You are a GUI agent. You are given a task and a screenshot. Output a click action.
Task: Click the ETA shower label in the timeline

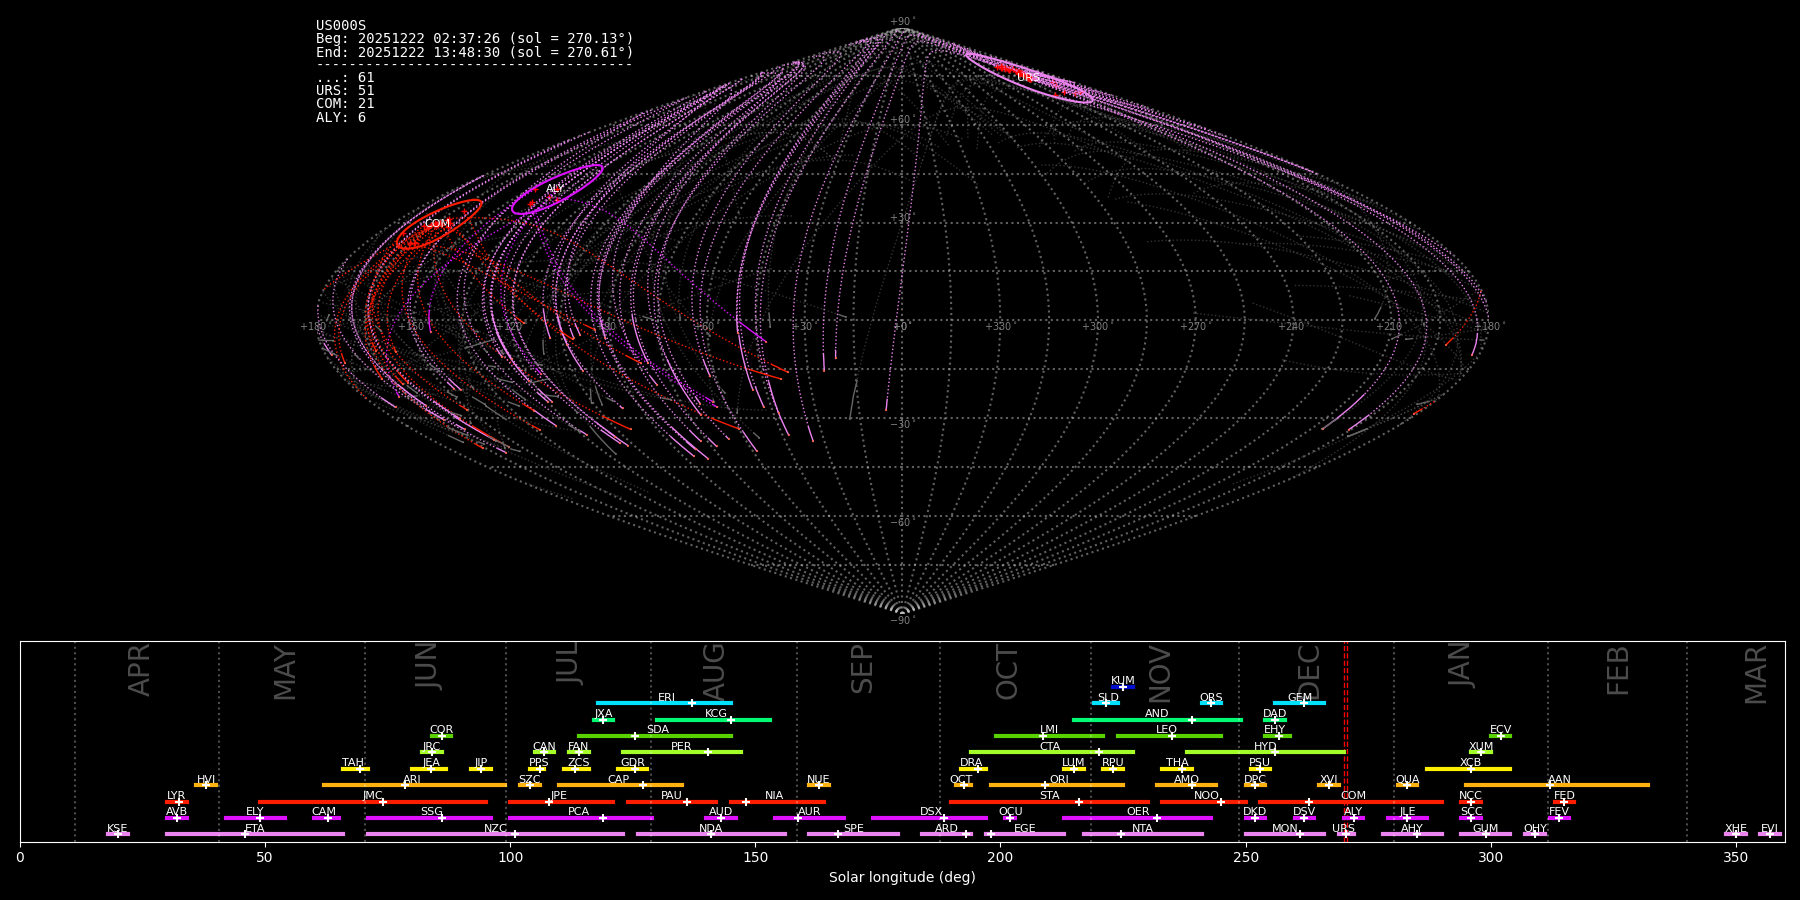[x=255, y=829]
